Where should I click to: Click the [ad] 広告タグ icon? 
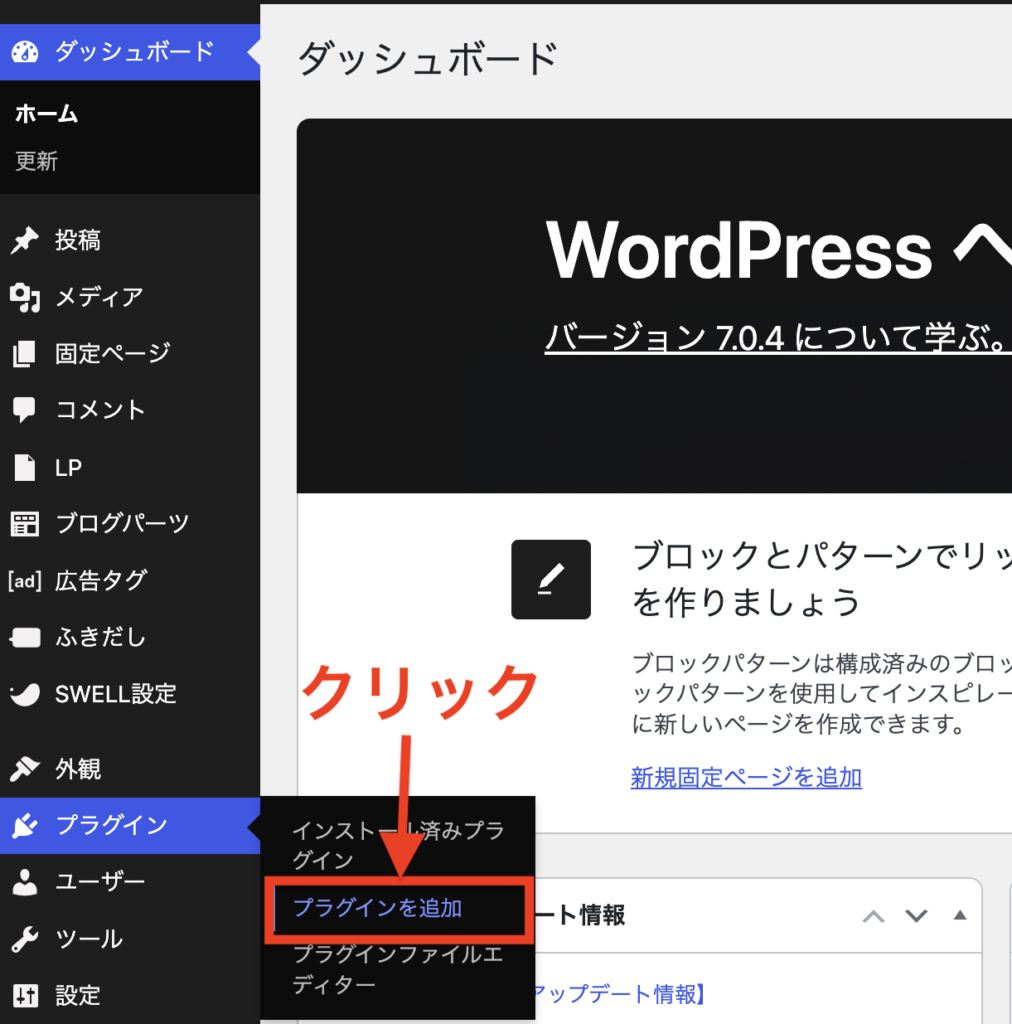pos(25,581)
